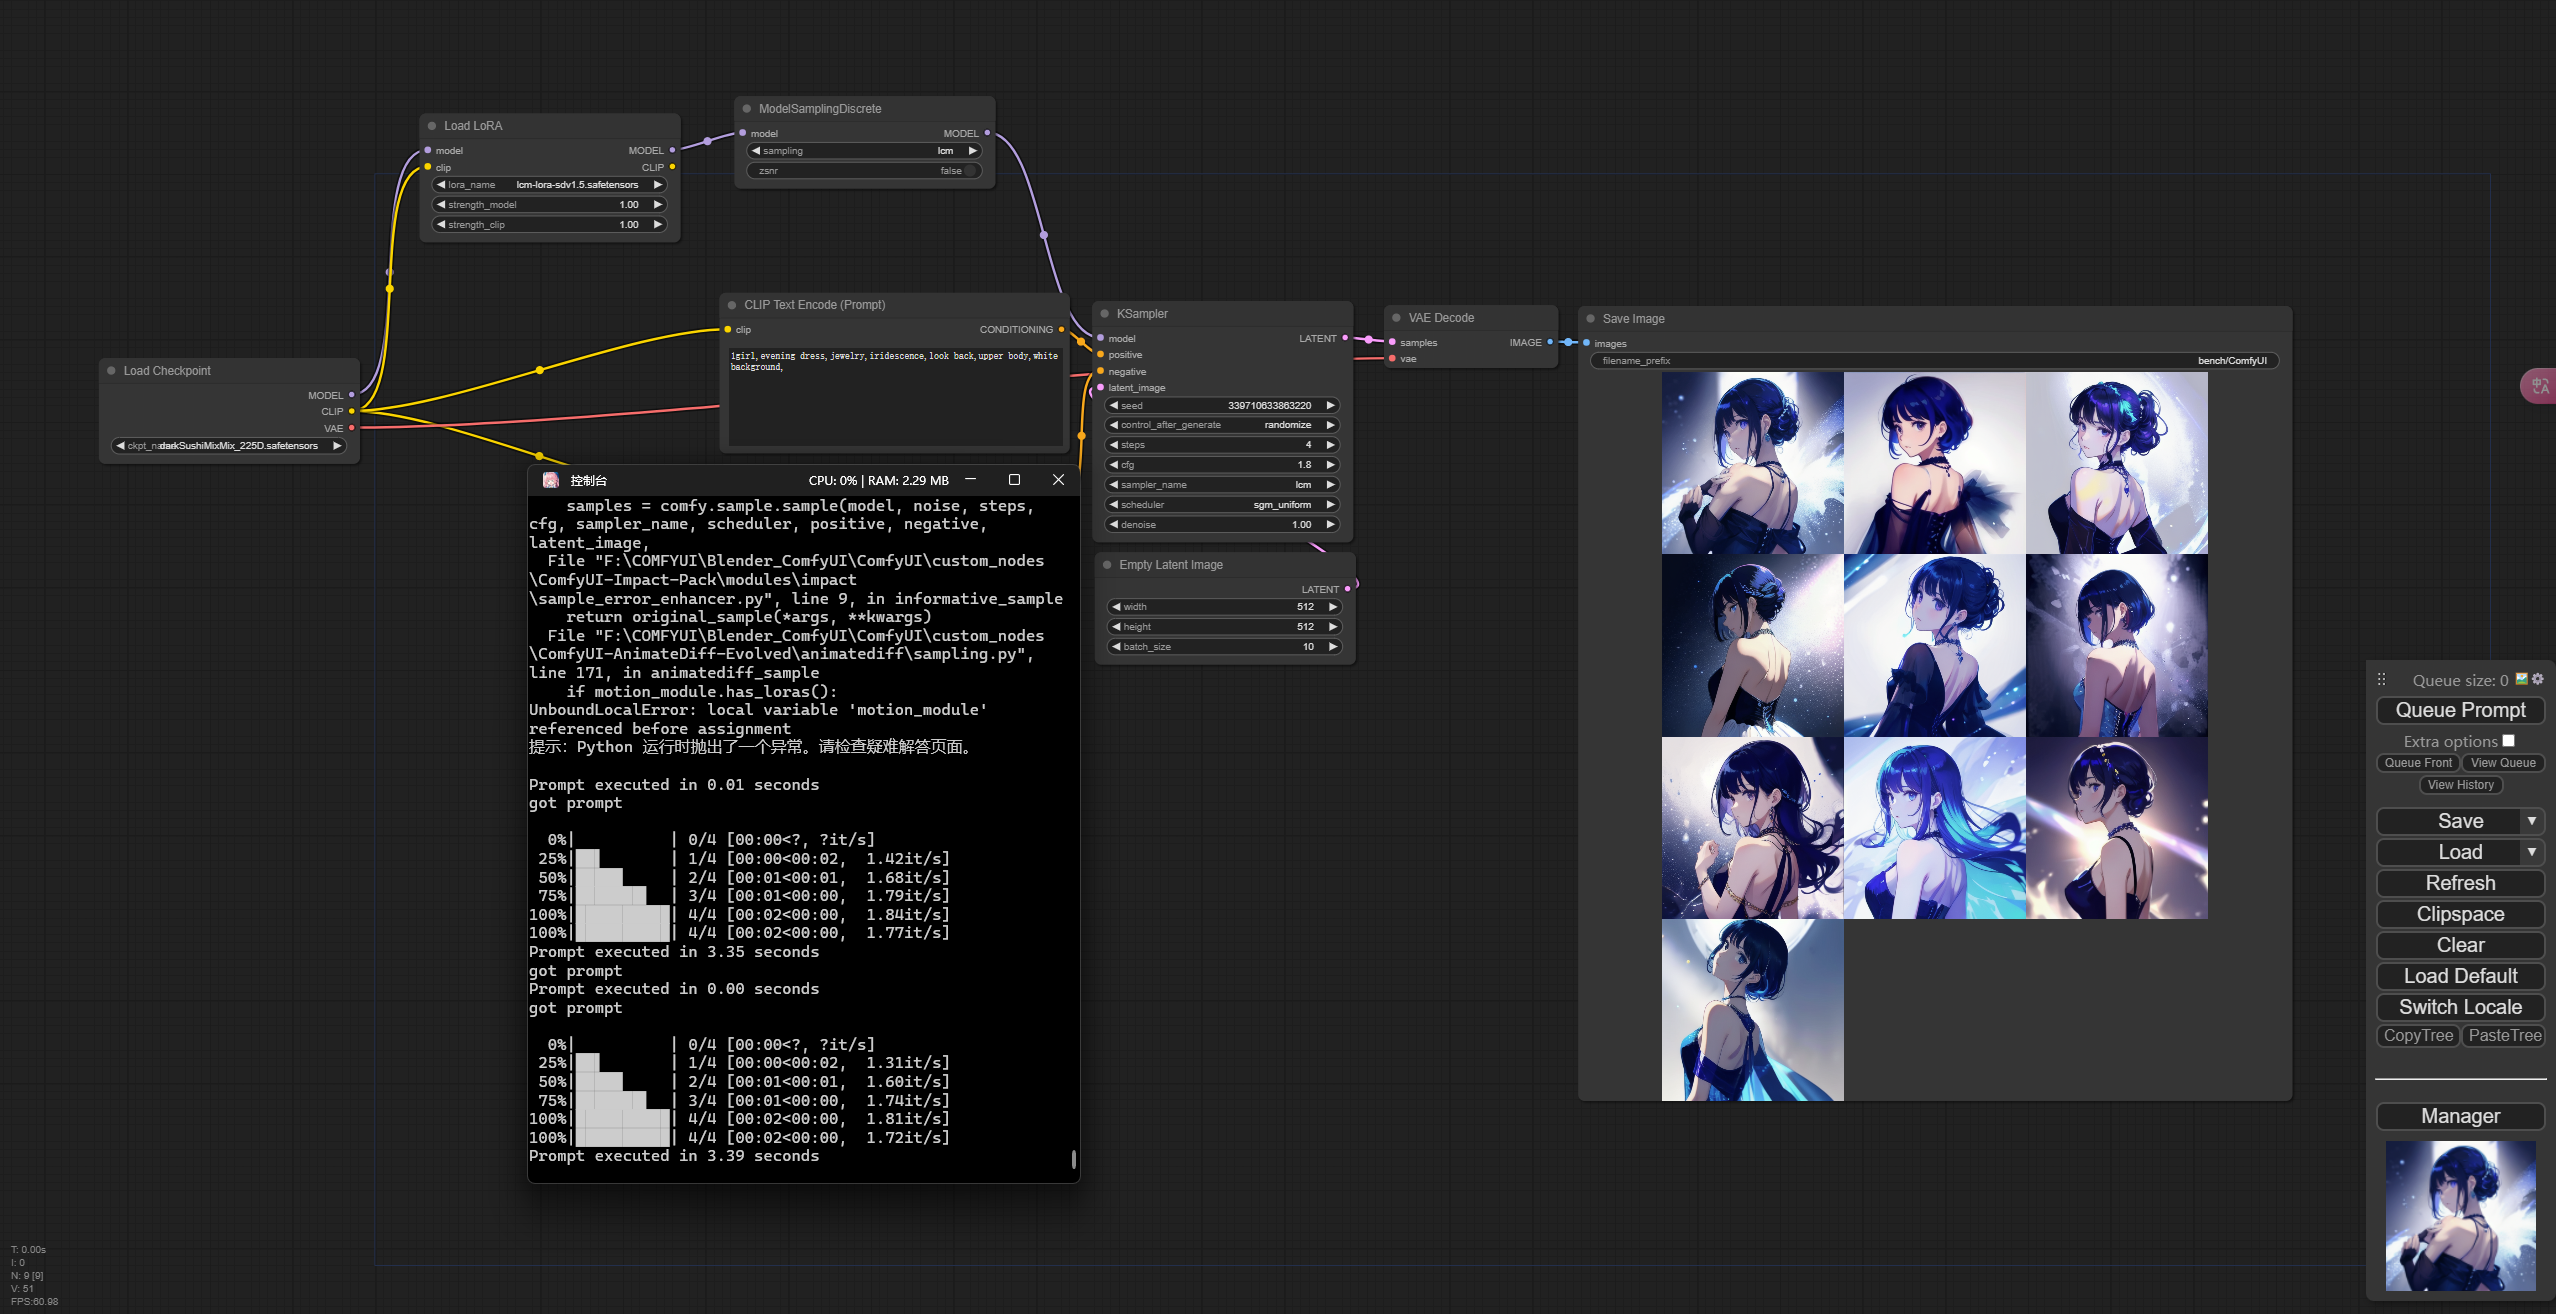Open the Save button dropdown arrow

click(2531, 821)
